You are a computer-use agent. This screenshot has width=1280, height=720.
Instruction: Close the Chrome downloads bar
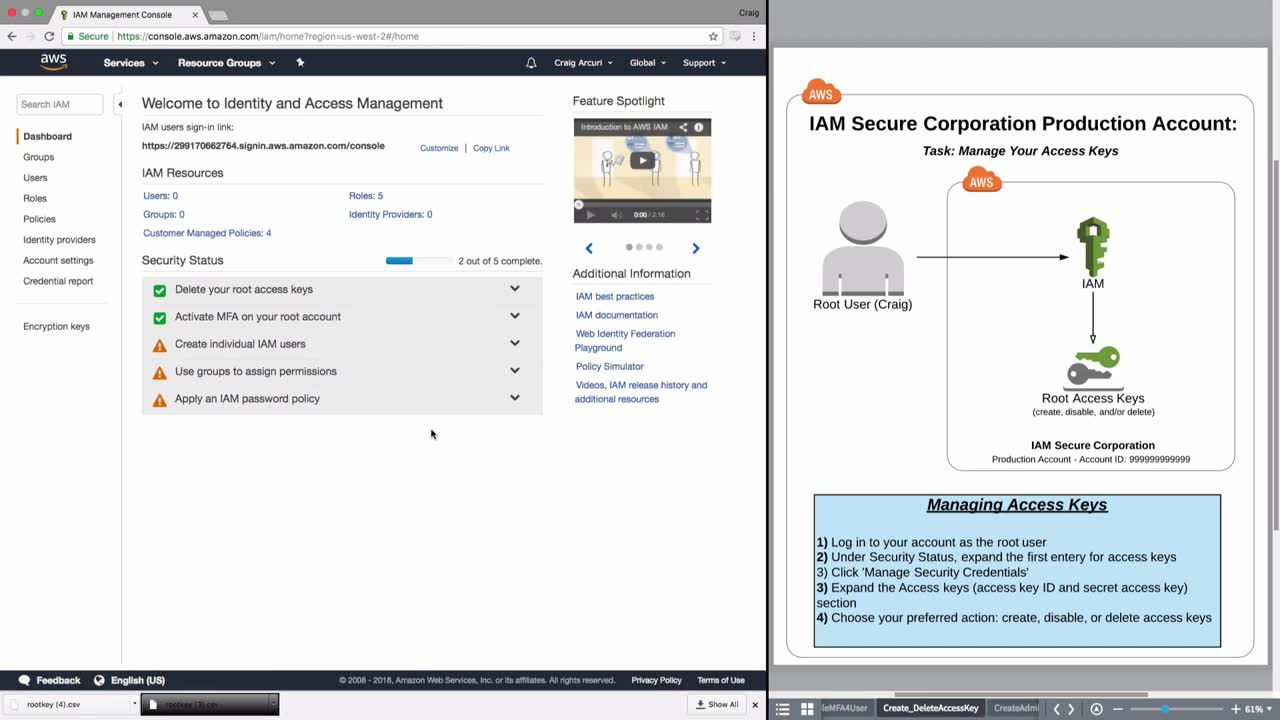(755, 705)
